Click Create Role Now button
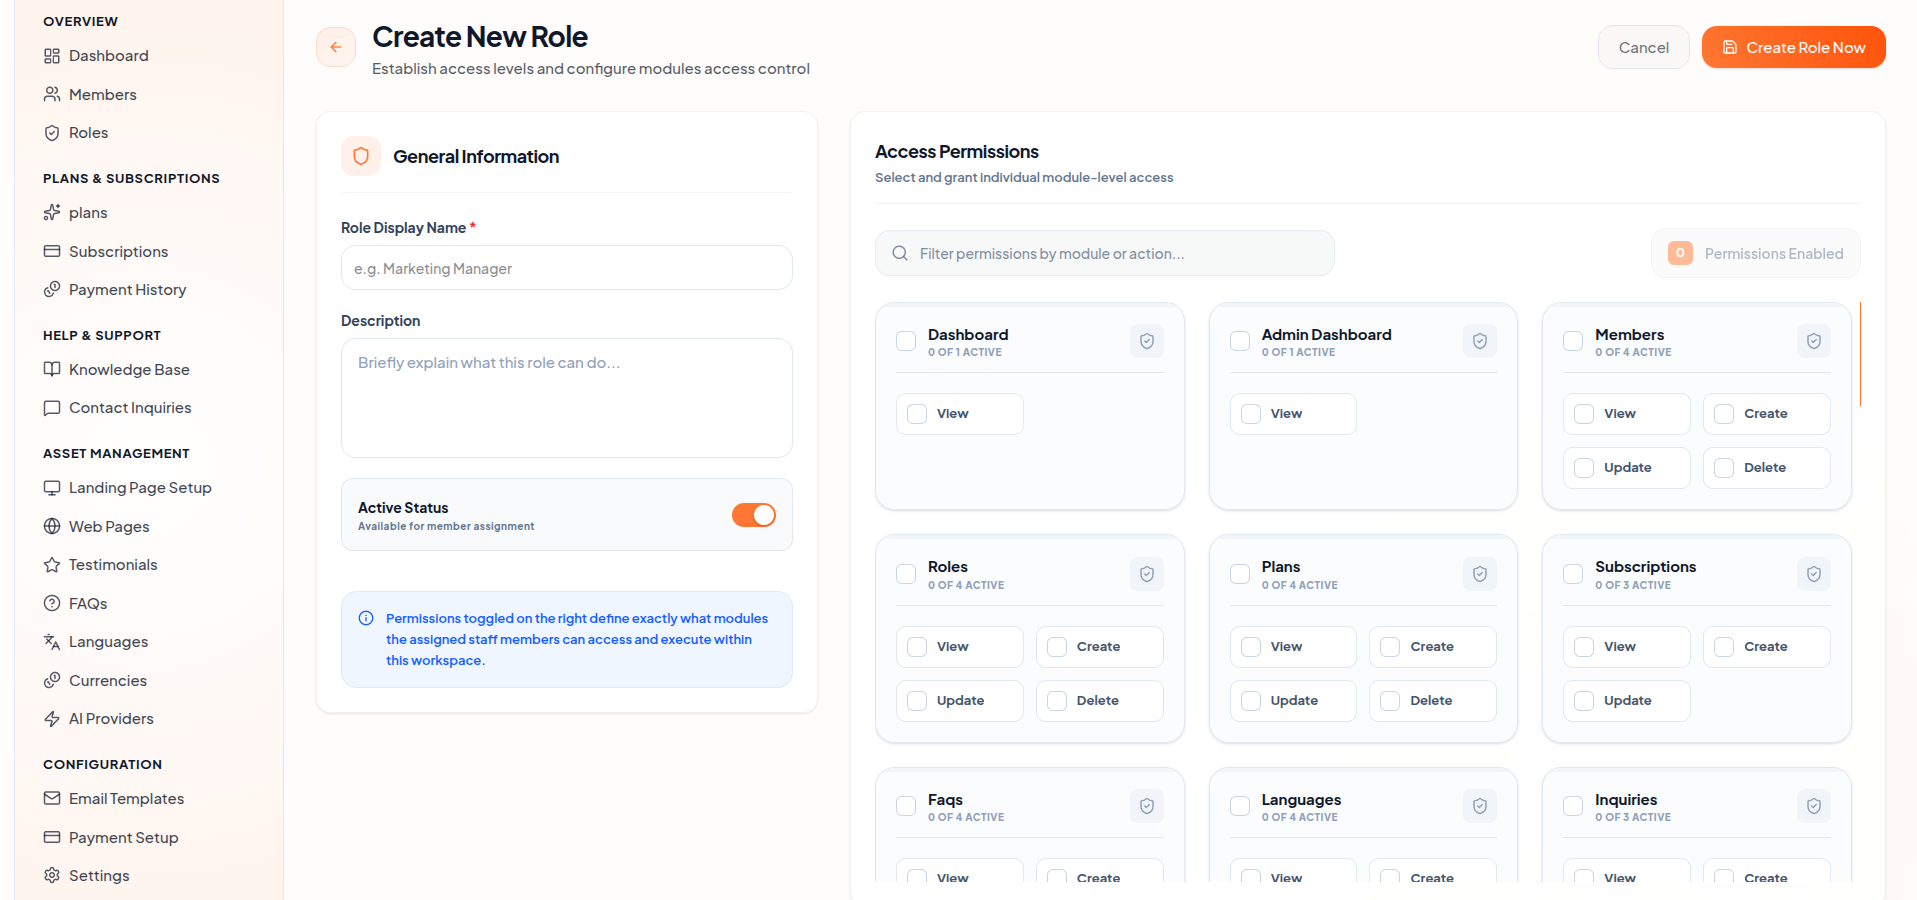This screenshot has width=1917, height=900. (1794, 47)
